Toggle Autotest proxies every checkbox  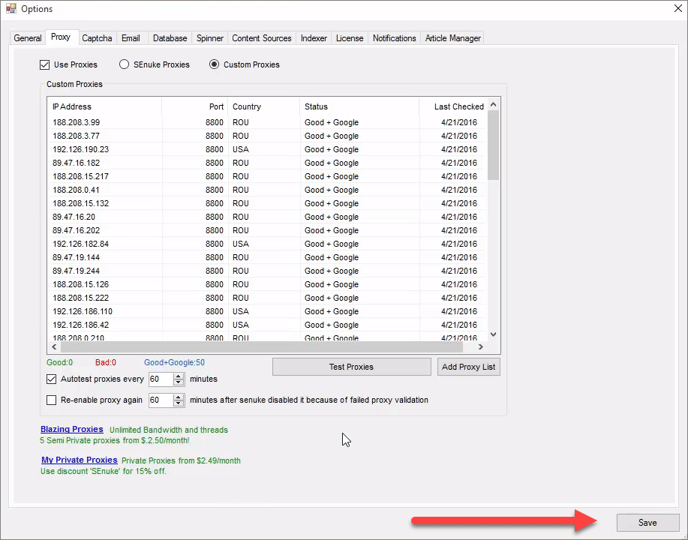click(51, 379)
